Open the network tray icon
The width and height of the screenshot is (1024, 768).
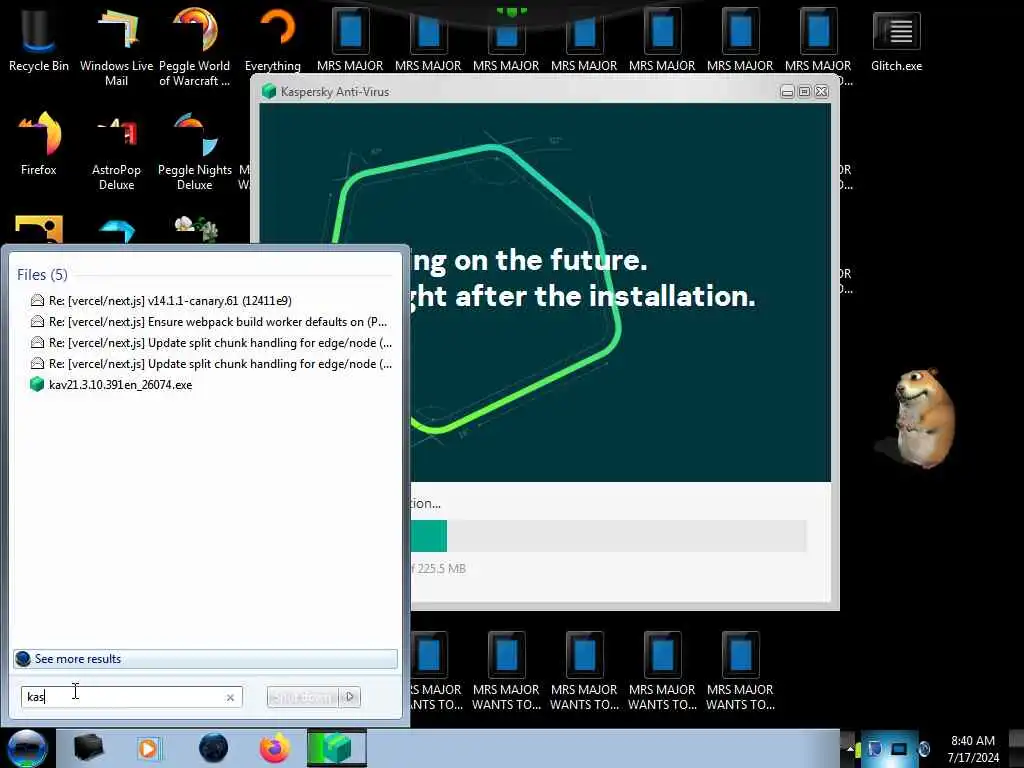click(899, 749)
